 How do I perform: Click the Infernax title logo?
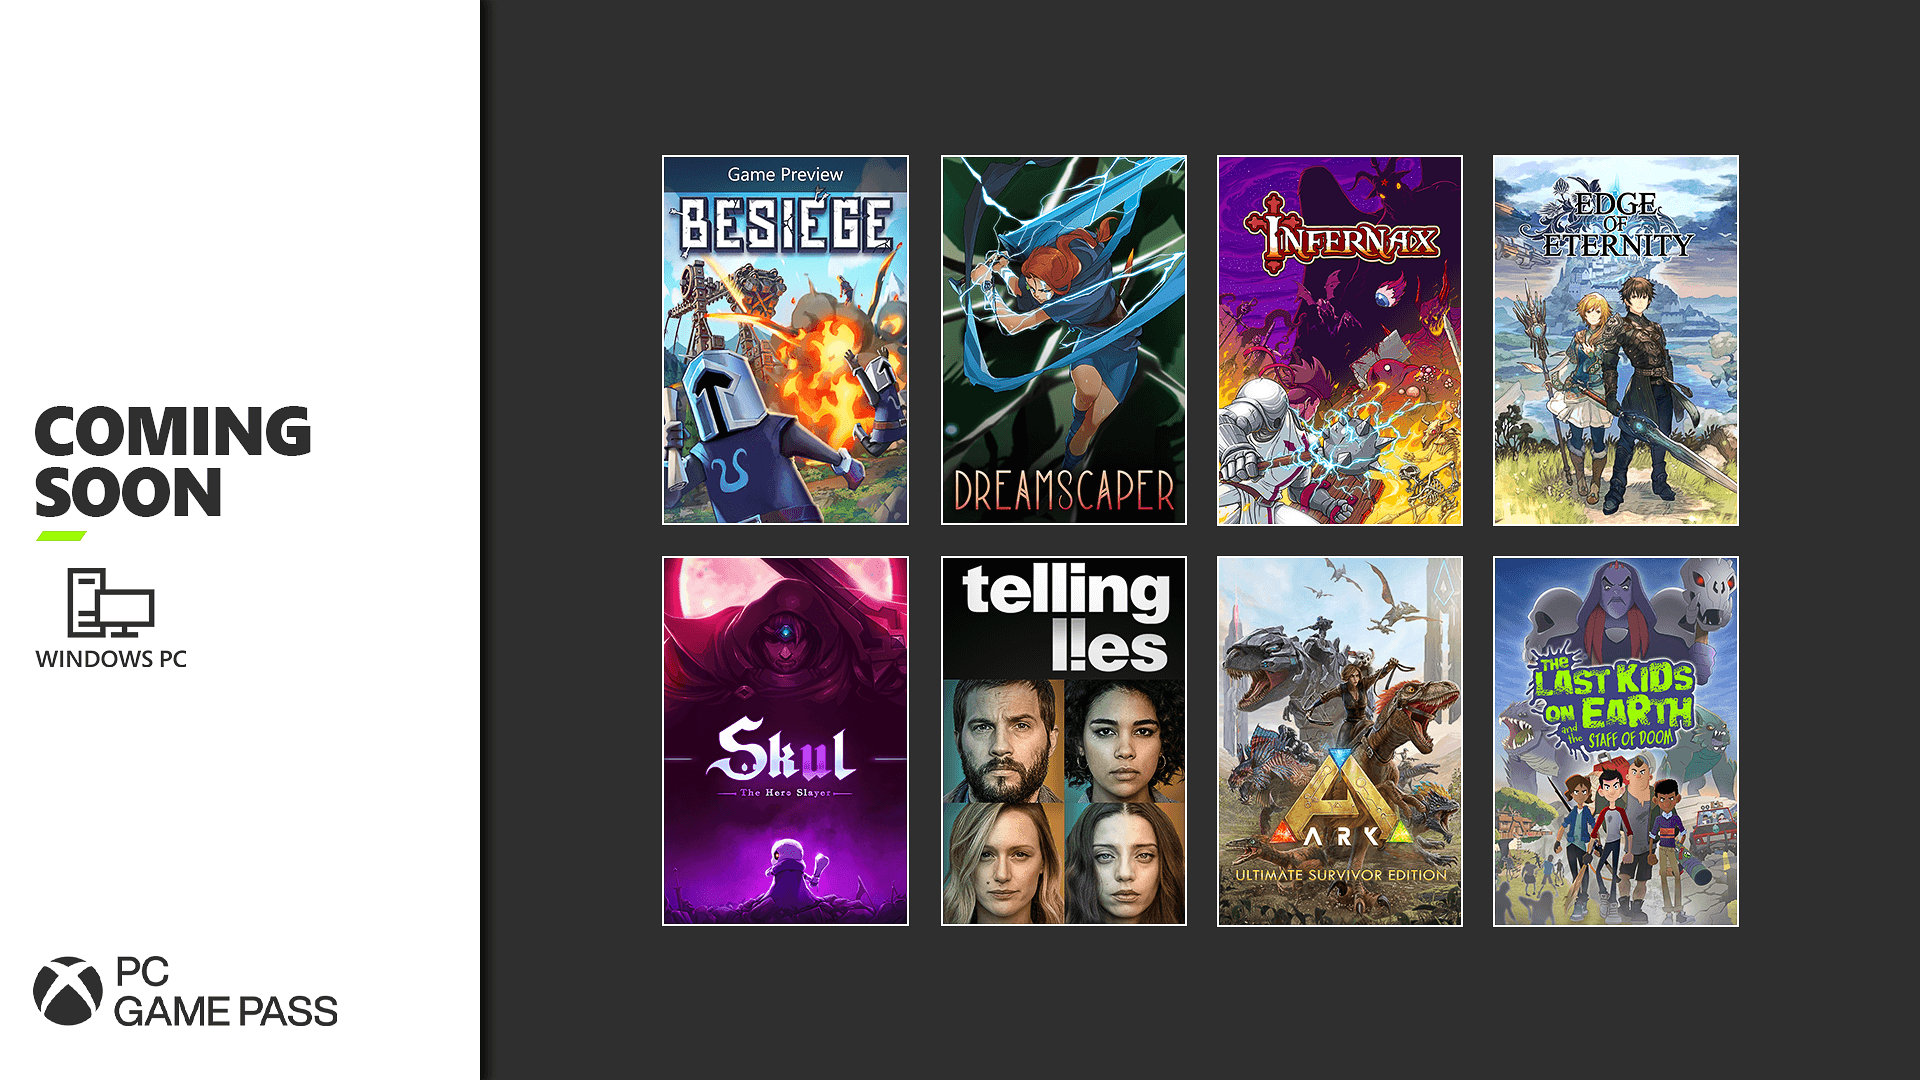pyautogui.click(x=1341, y=236)
